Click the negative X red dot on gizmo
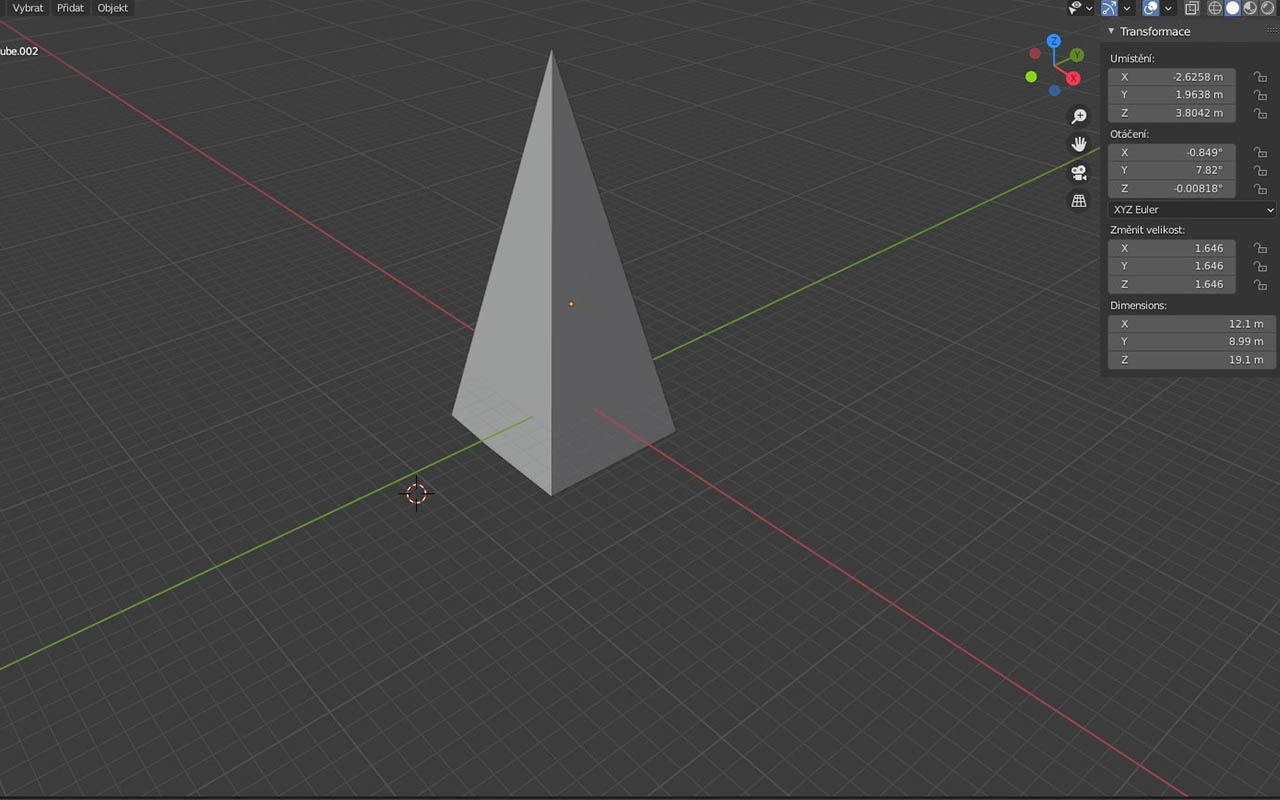The height and width of the screenshot is (800, 1280). click(x=1035, y=54)
